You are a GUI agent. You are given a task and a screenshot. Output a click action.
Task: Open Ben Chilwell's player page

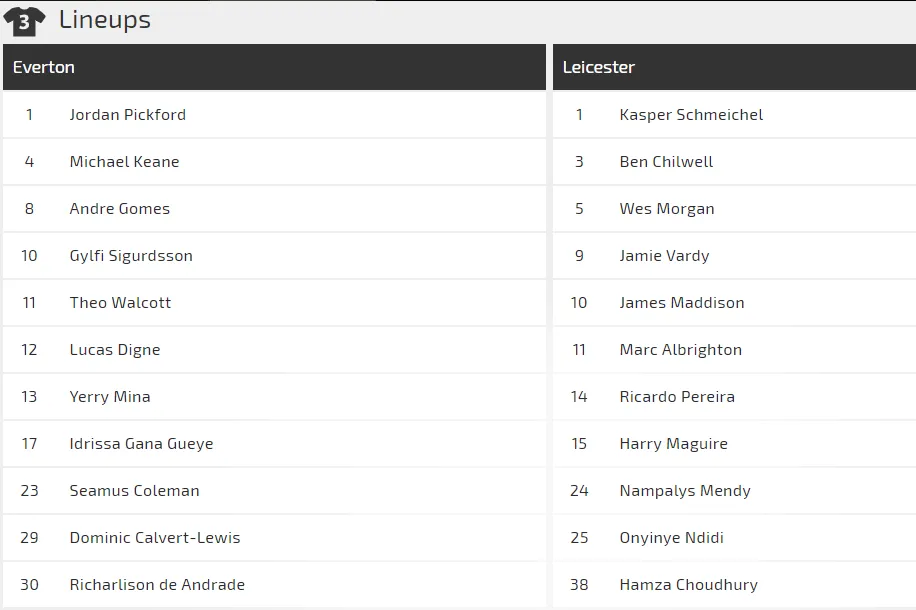click(666, 162)
